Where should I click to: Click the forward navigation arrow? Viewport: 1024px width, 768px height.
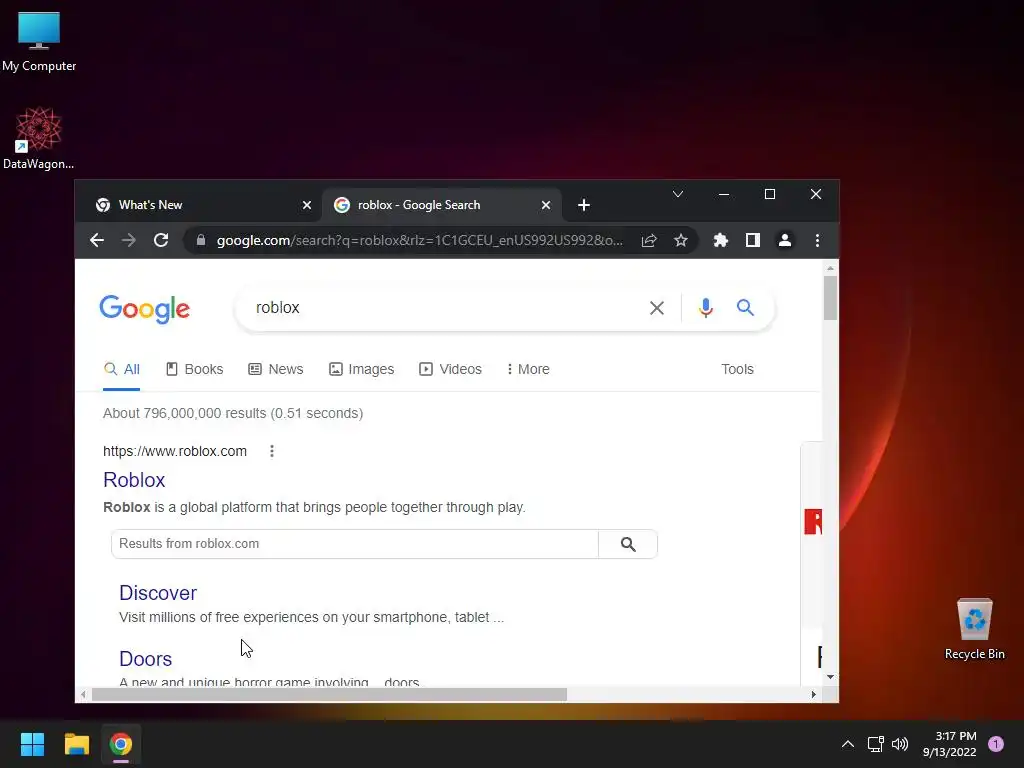129,240
